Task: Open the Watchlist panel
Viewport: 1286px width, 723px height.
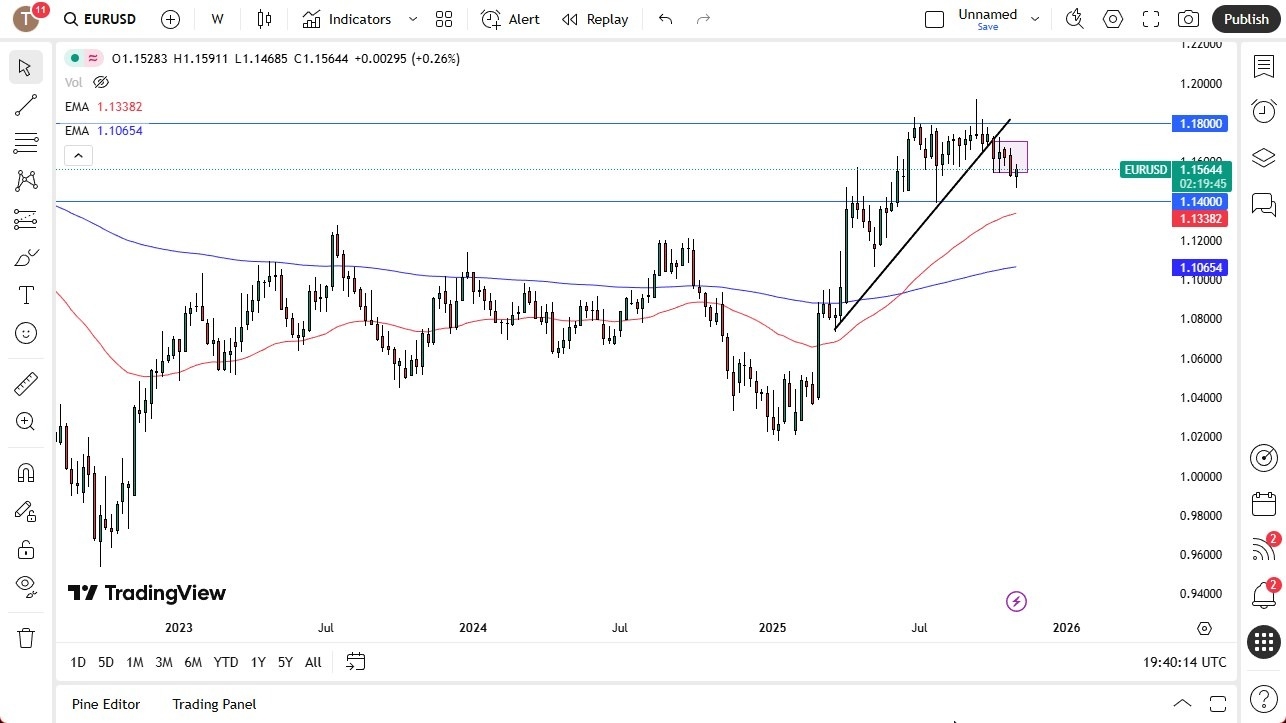Action: click(x=1263, y=65)
